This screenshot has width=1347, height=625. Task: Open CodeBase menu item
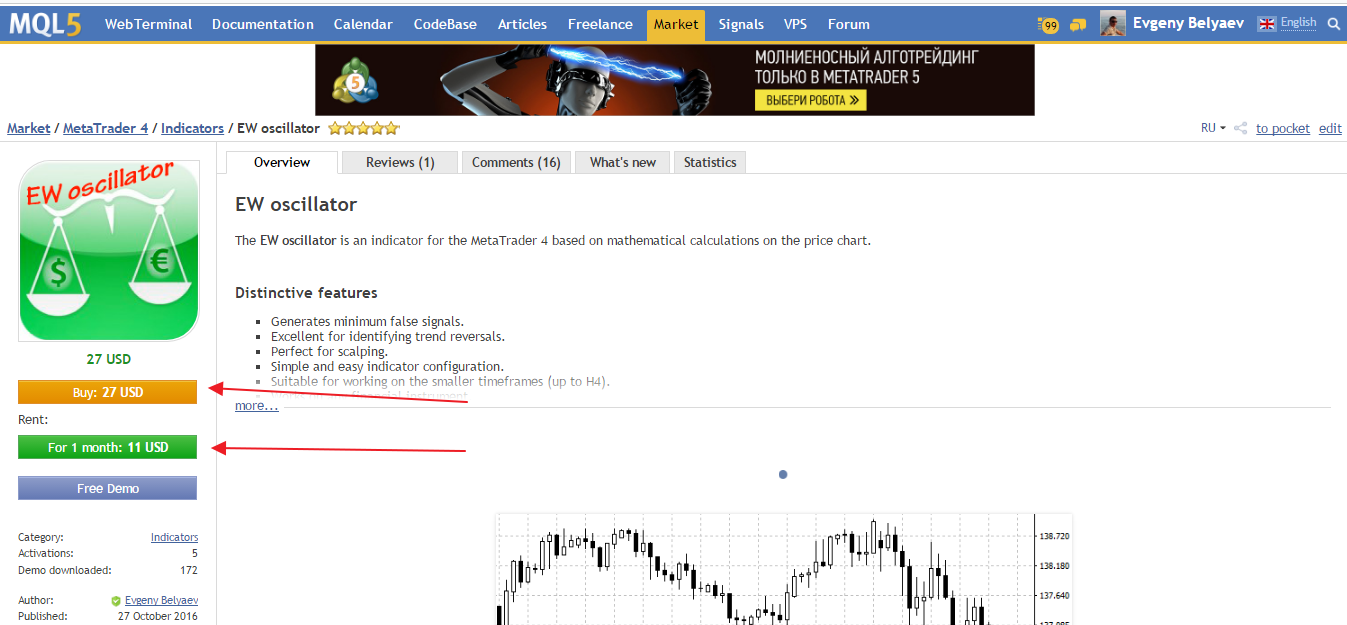tap(445, 24)
